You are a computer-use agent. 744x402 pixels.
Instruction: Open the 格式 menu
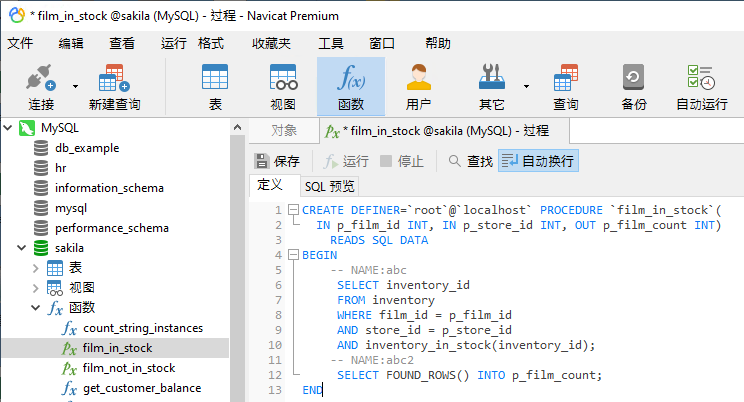point(211,44)
